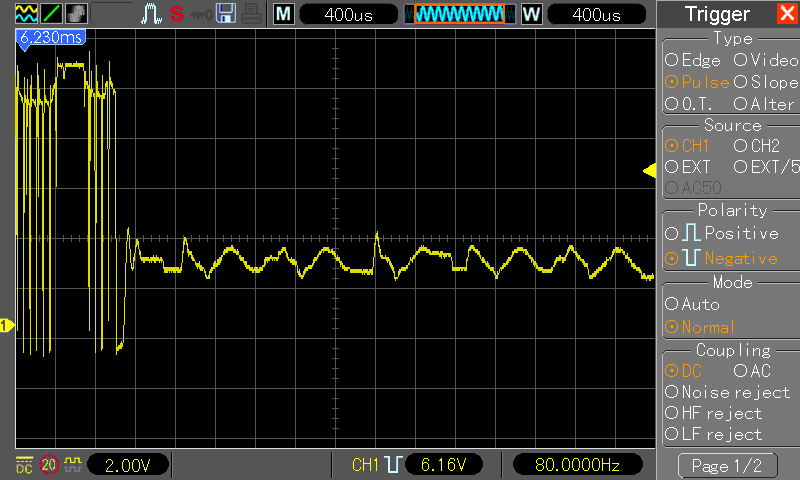800x480 pixels.
Task: Click the channel 1 ground marker
Action: [x=7, y=325]
